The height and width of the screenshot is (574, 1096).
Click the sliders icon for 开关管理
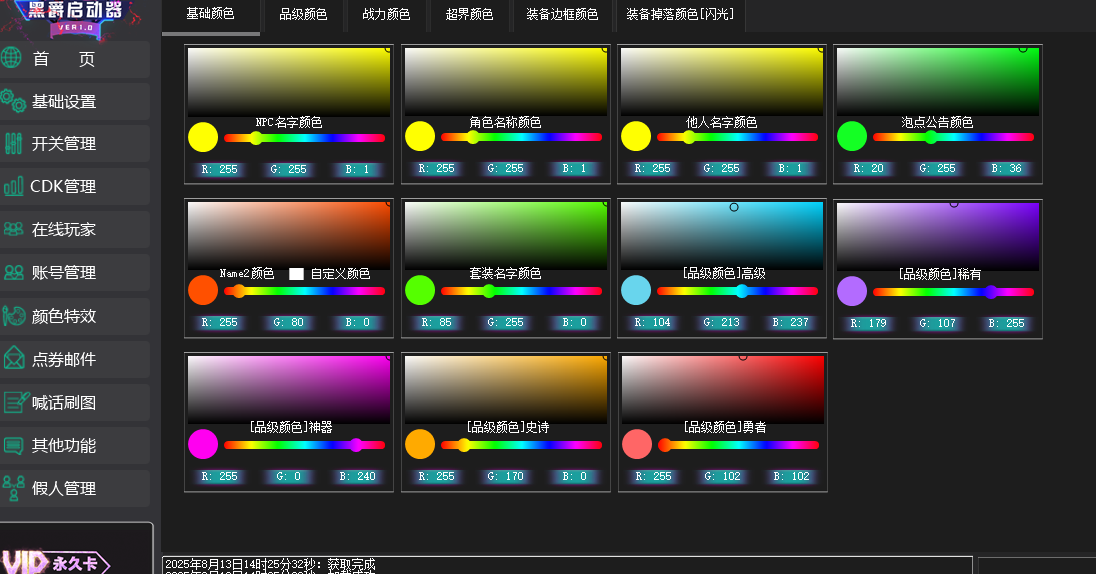pos(13,143)
